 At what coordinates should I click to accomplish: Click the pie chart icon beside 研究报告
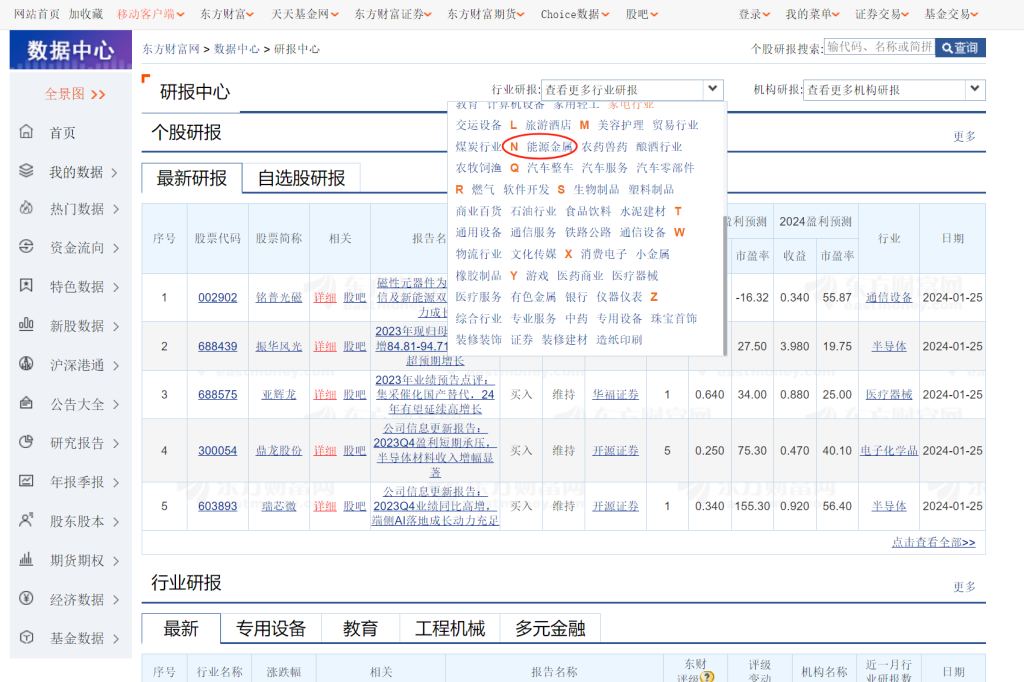pos(27,443)
